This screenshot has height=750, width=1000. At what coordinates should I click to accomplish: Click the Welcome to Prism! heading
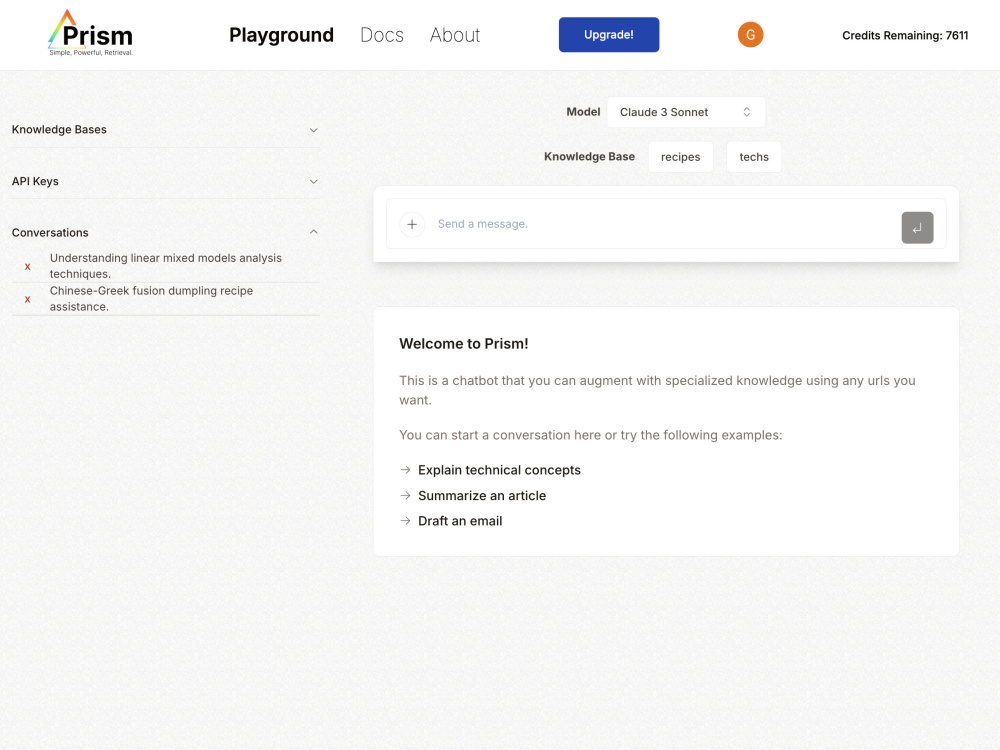tap(464, 344)
